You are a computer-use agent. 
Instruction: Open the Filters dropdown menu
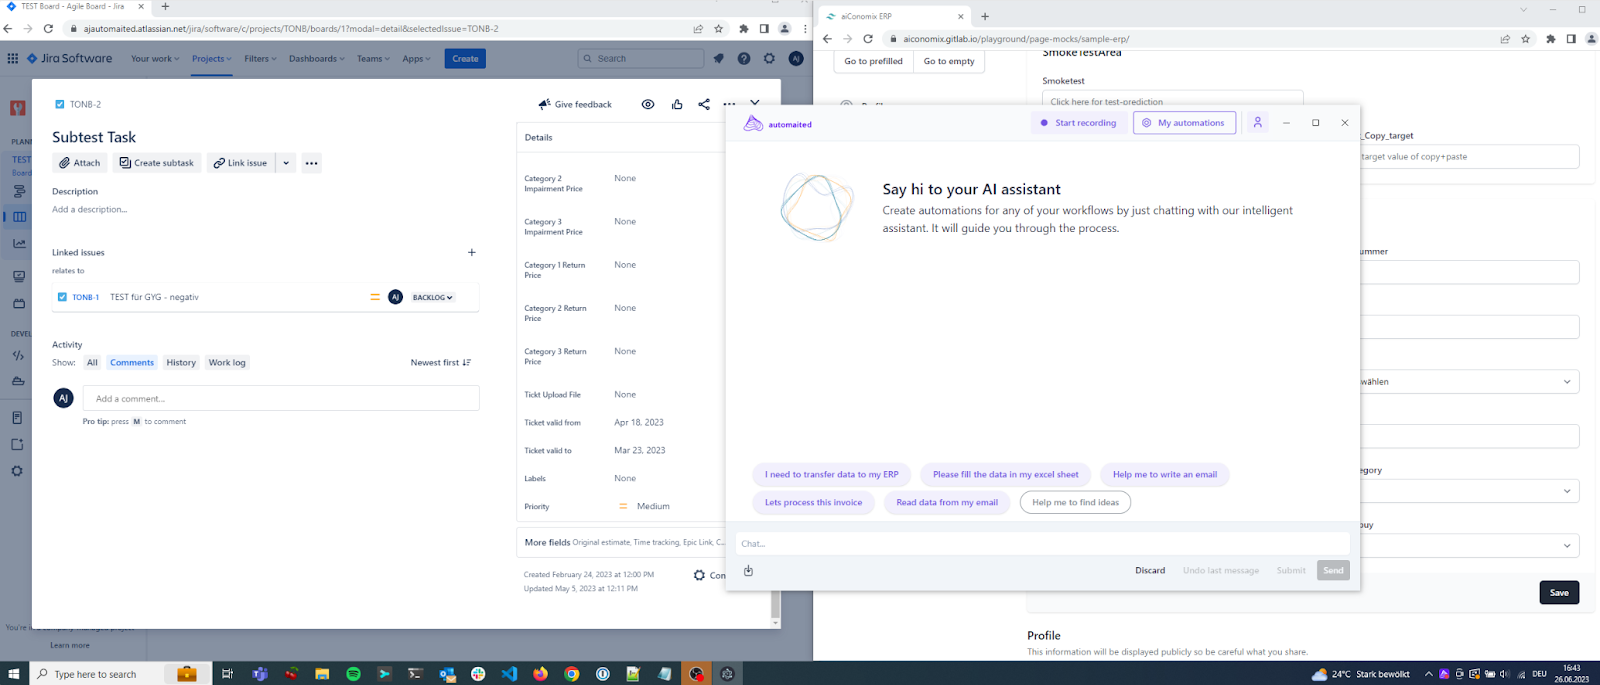point(260,59)
